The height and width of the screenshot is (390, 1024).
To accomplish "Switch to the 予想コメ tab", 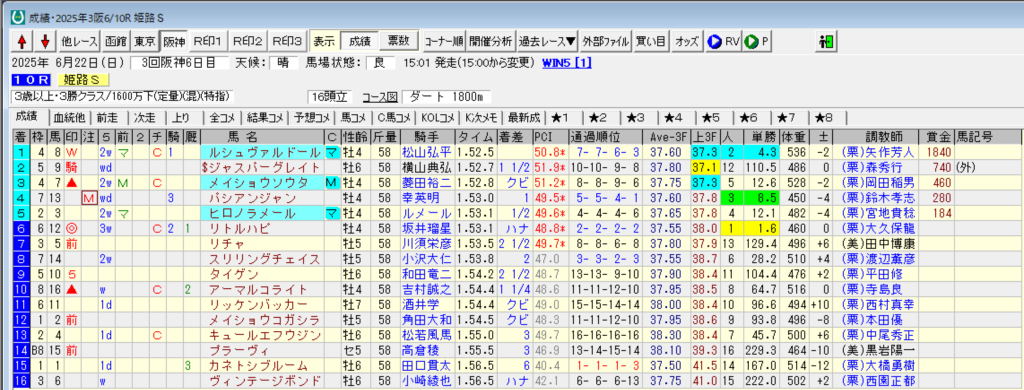I will pos(311,118).
